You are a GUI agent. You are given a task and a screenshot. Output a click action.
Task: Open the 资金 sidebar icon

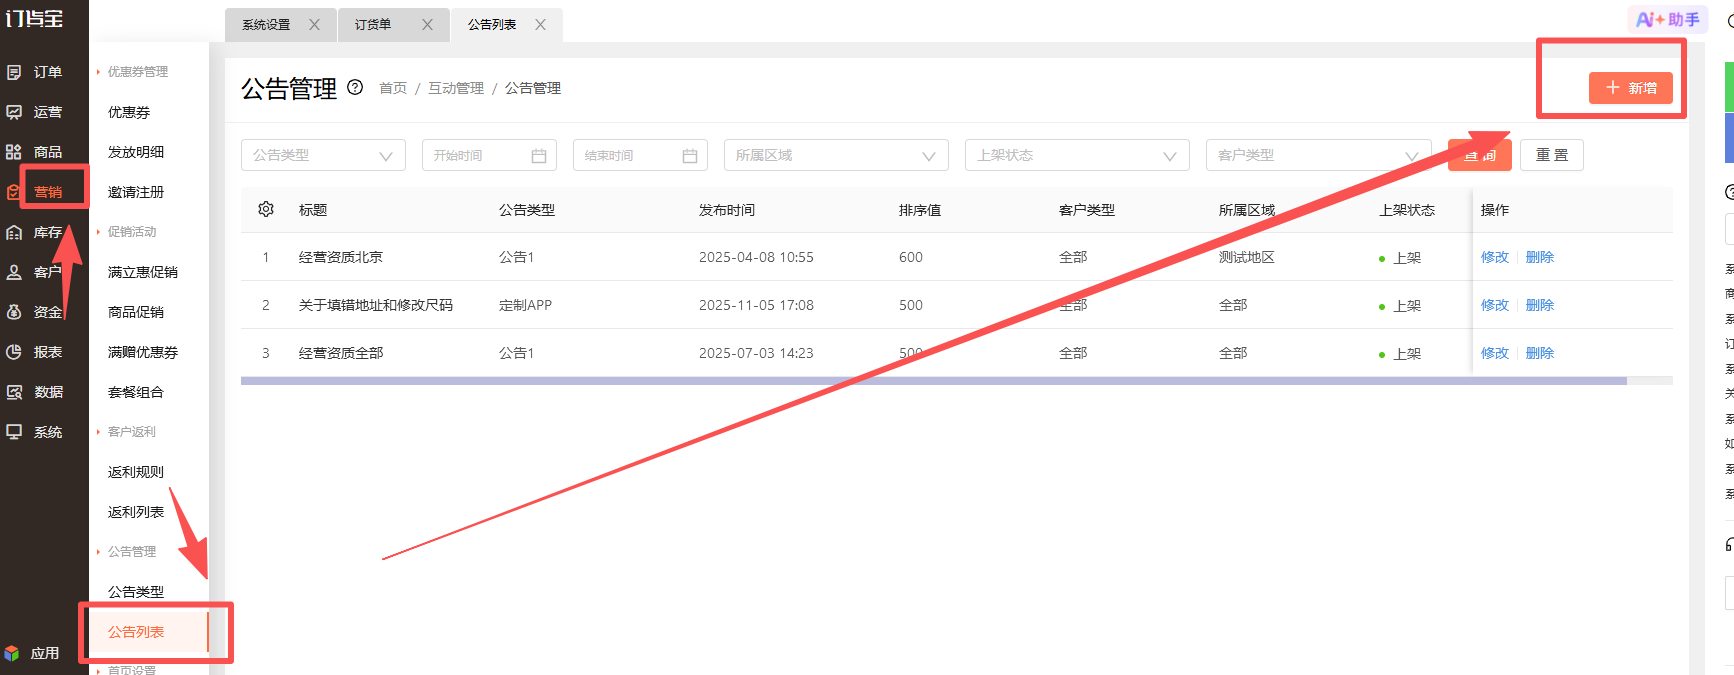pyautogui.click(x=14, y=312)
